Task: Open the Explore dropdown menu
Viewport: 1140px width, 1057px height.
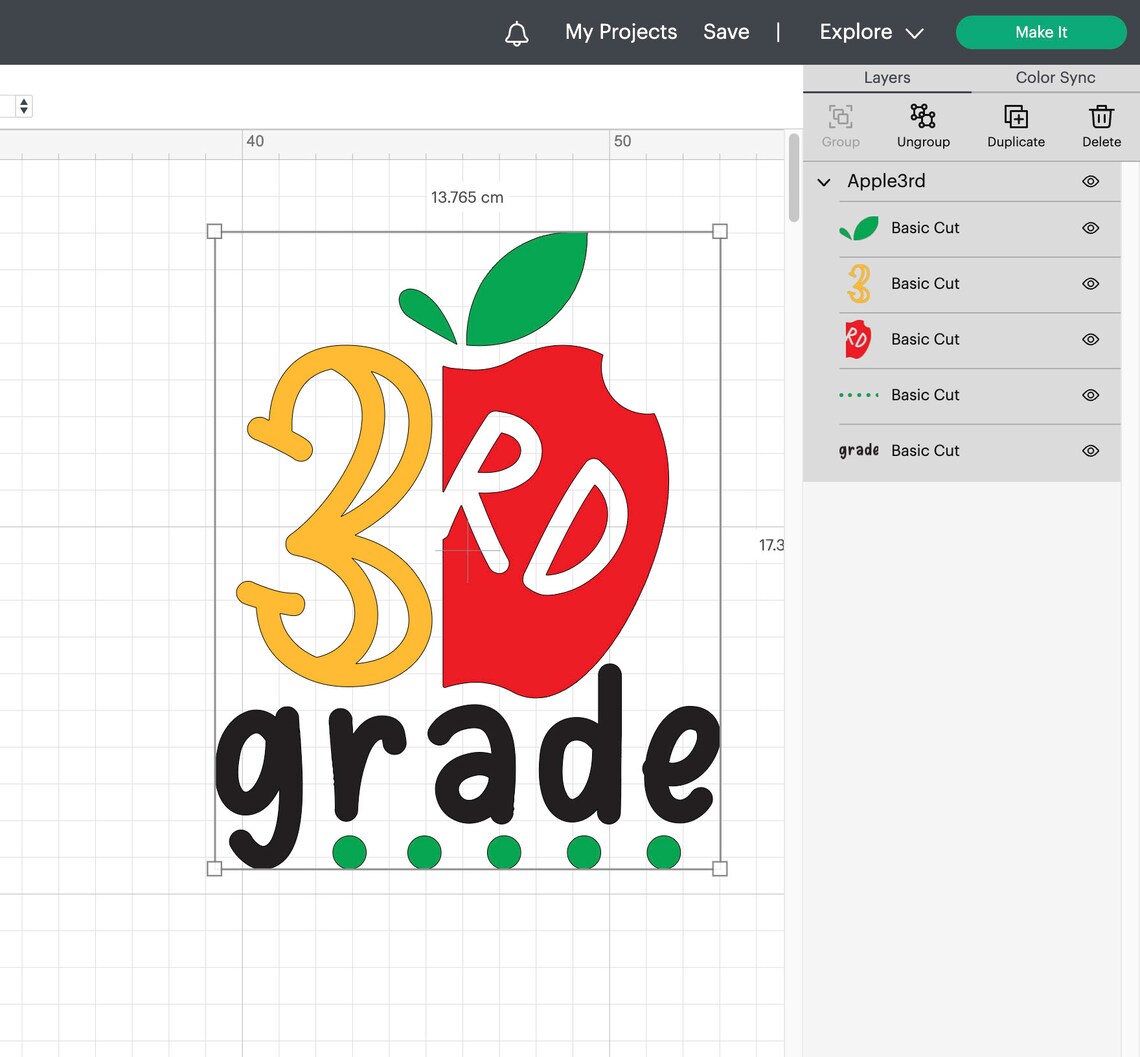Action: pos(869,32)
